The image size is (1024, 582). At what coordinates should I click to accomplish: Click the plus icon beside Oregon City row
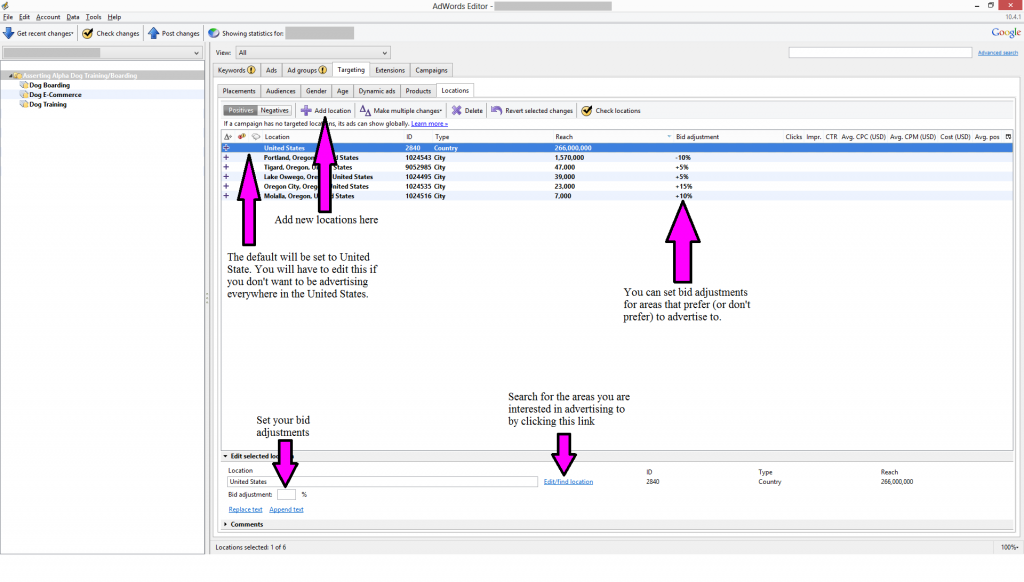pos(227,186)
